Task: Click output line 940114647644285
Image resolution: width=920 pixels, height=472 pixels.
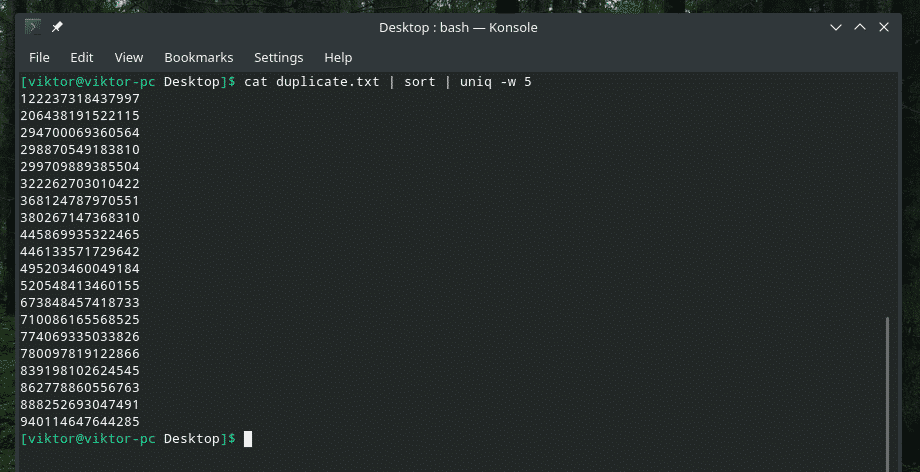Action: 80,421
